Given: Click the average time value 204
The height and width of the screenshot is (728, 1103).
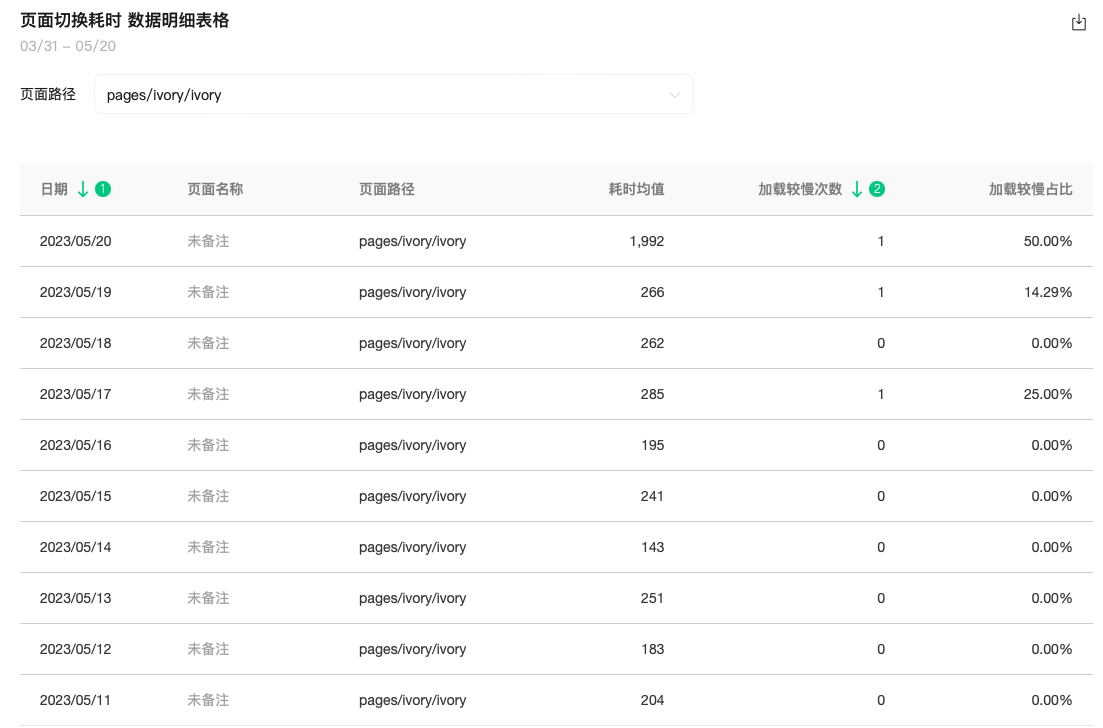Looking at the screenshot, I should 652,701.
